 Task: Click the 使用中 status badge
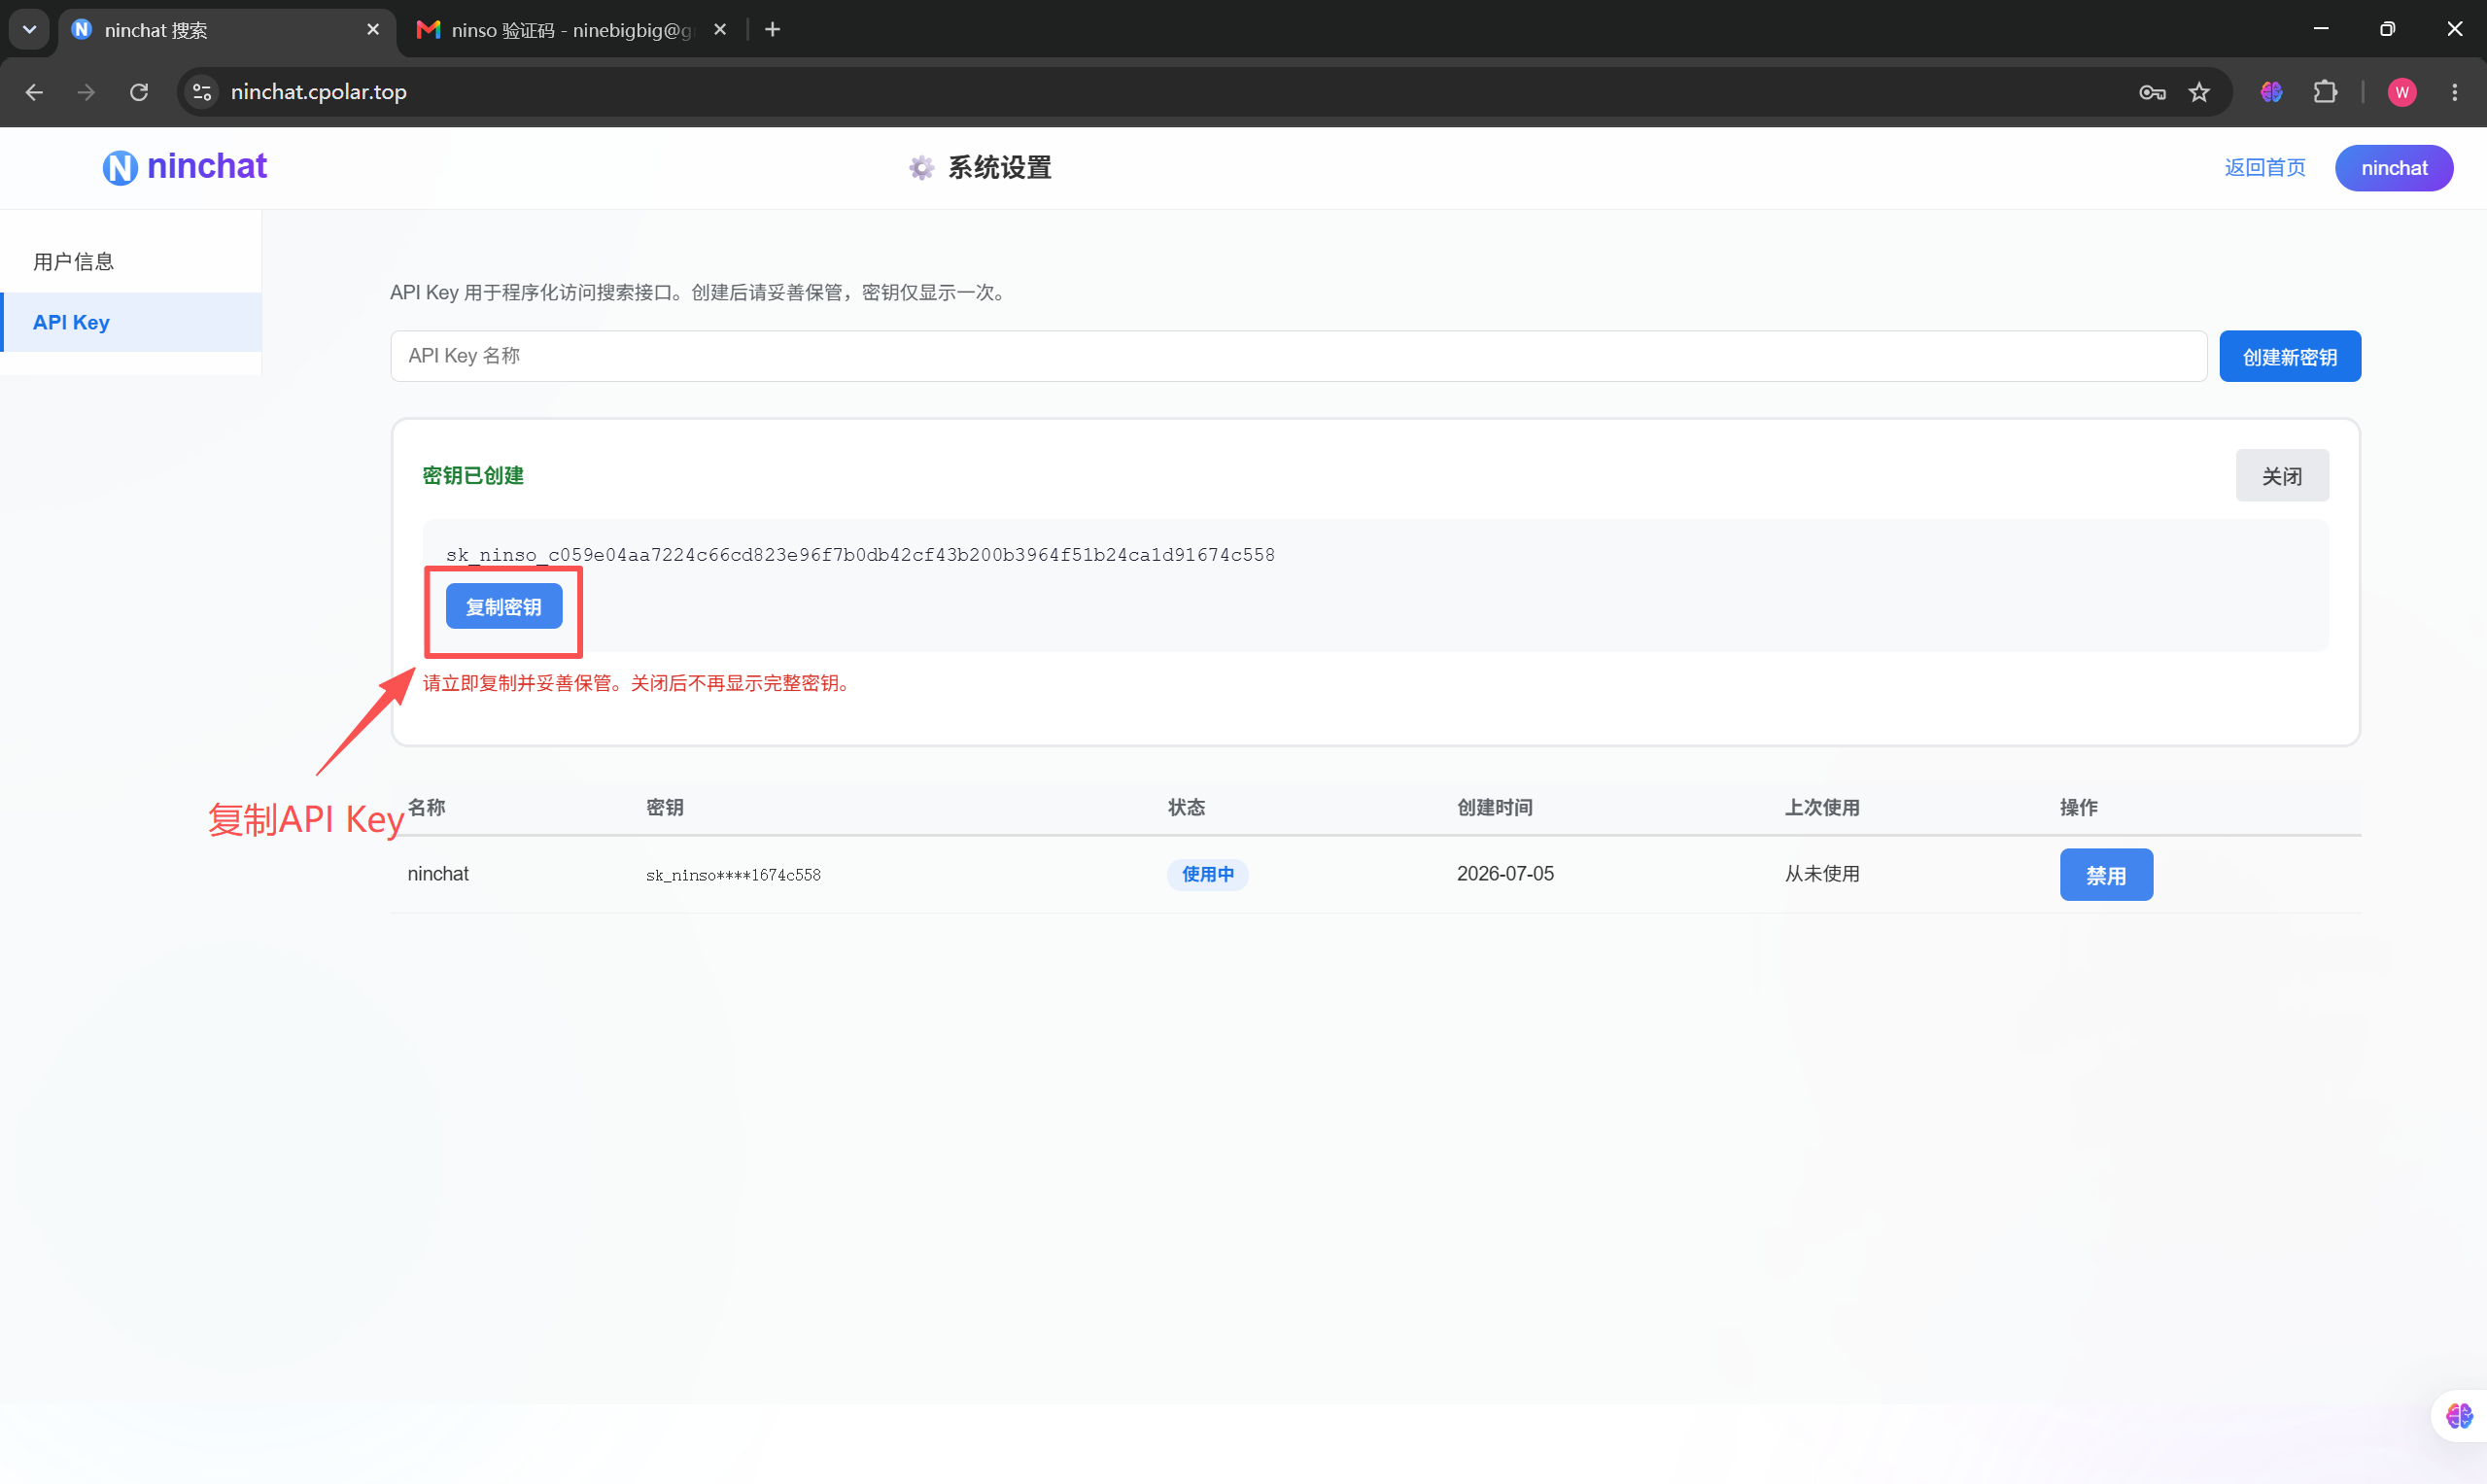[1208, 874]
